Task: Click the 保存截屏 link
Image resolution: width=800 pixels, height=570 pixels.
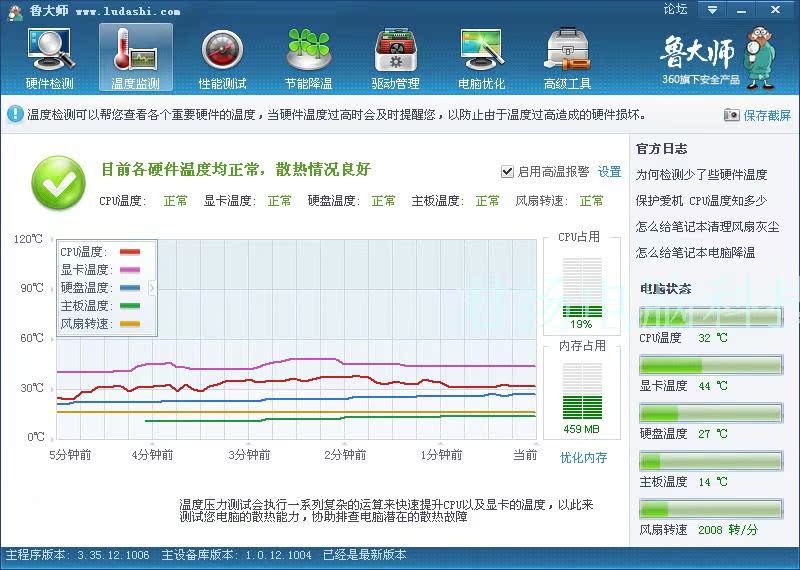Action: point(767,115)
